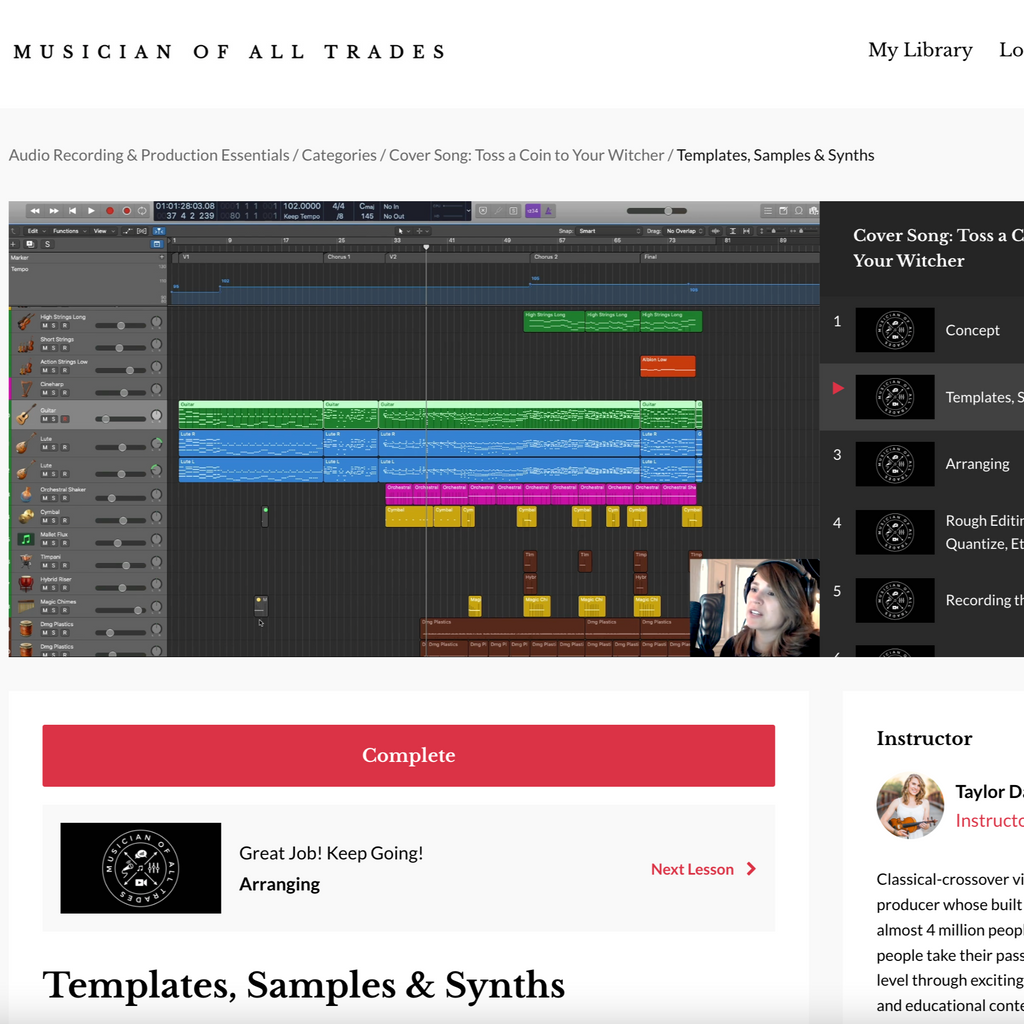
Task: Toggle record enable on Guitar track
Action: coord(65,419)
